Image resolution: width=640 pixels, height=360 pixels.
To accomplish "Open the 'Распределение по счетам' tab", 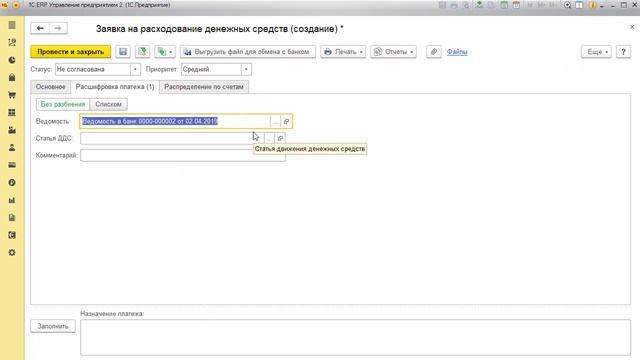I will pos(204,87).
